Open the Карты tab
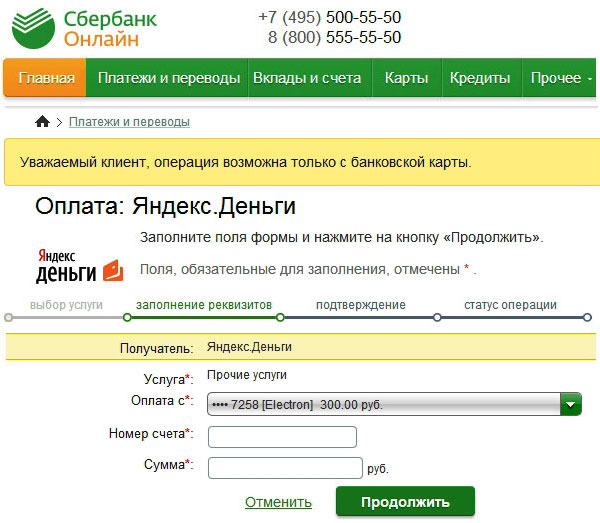Screen dimensions: 600x523 click(x=406, y=78)
